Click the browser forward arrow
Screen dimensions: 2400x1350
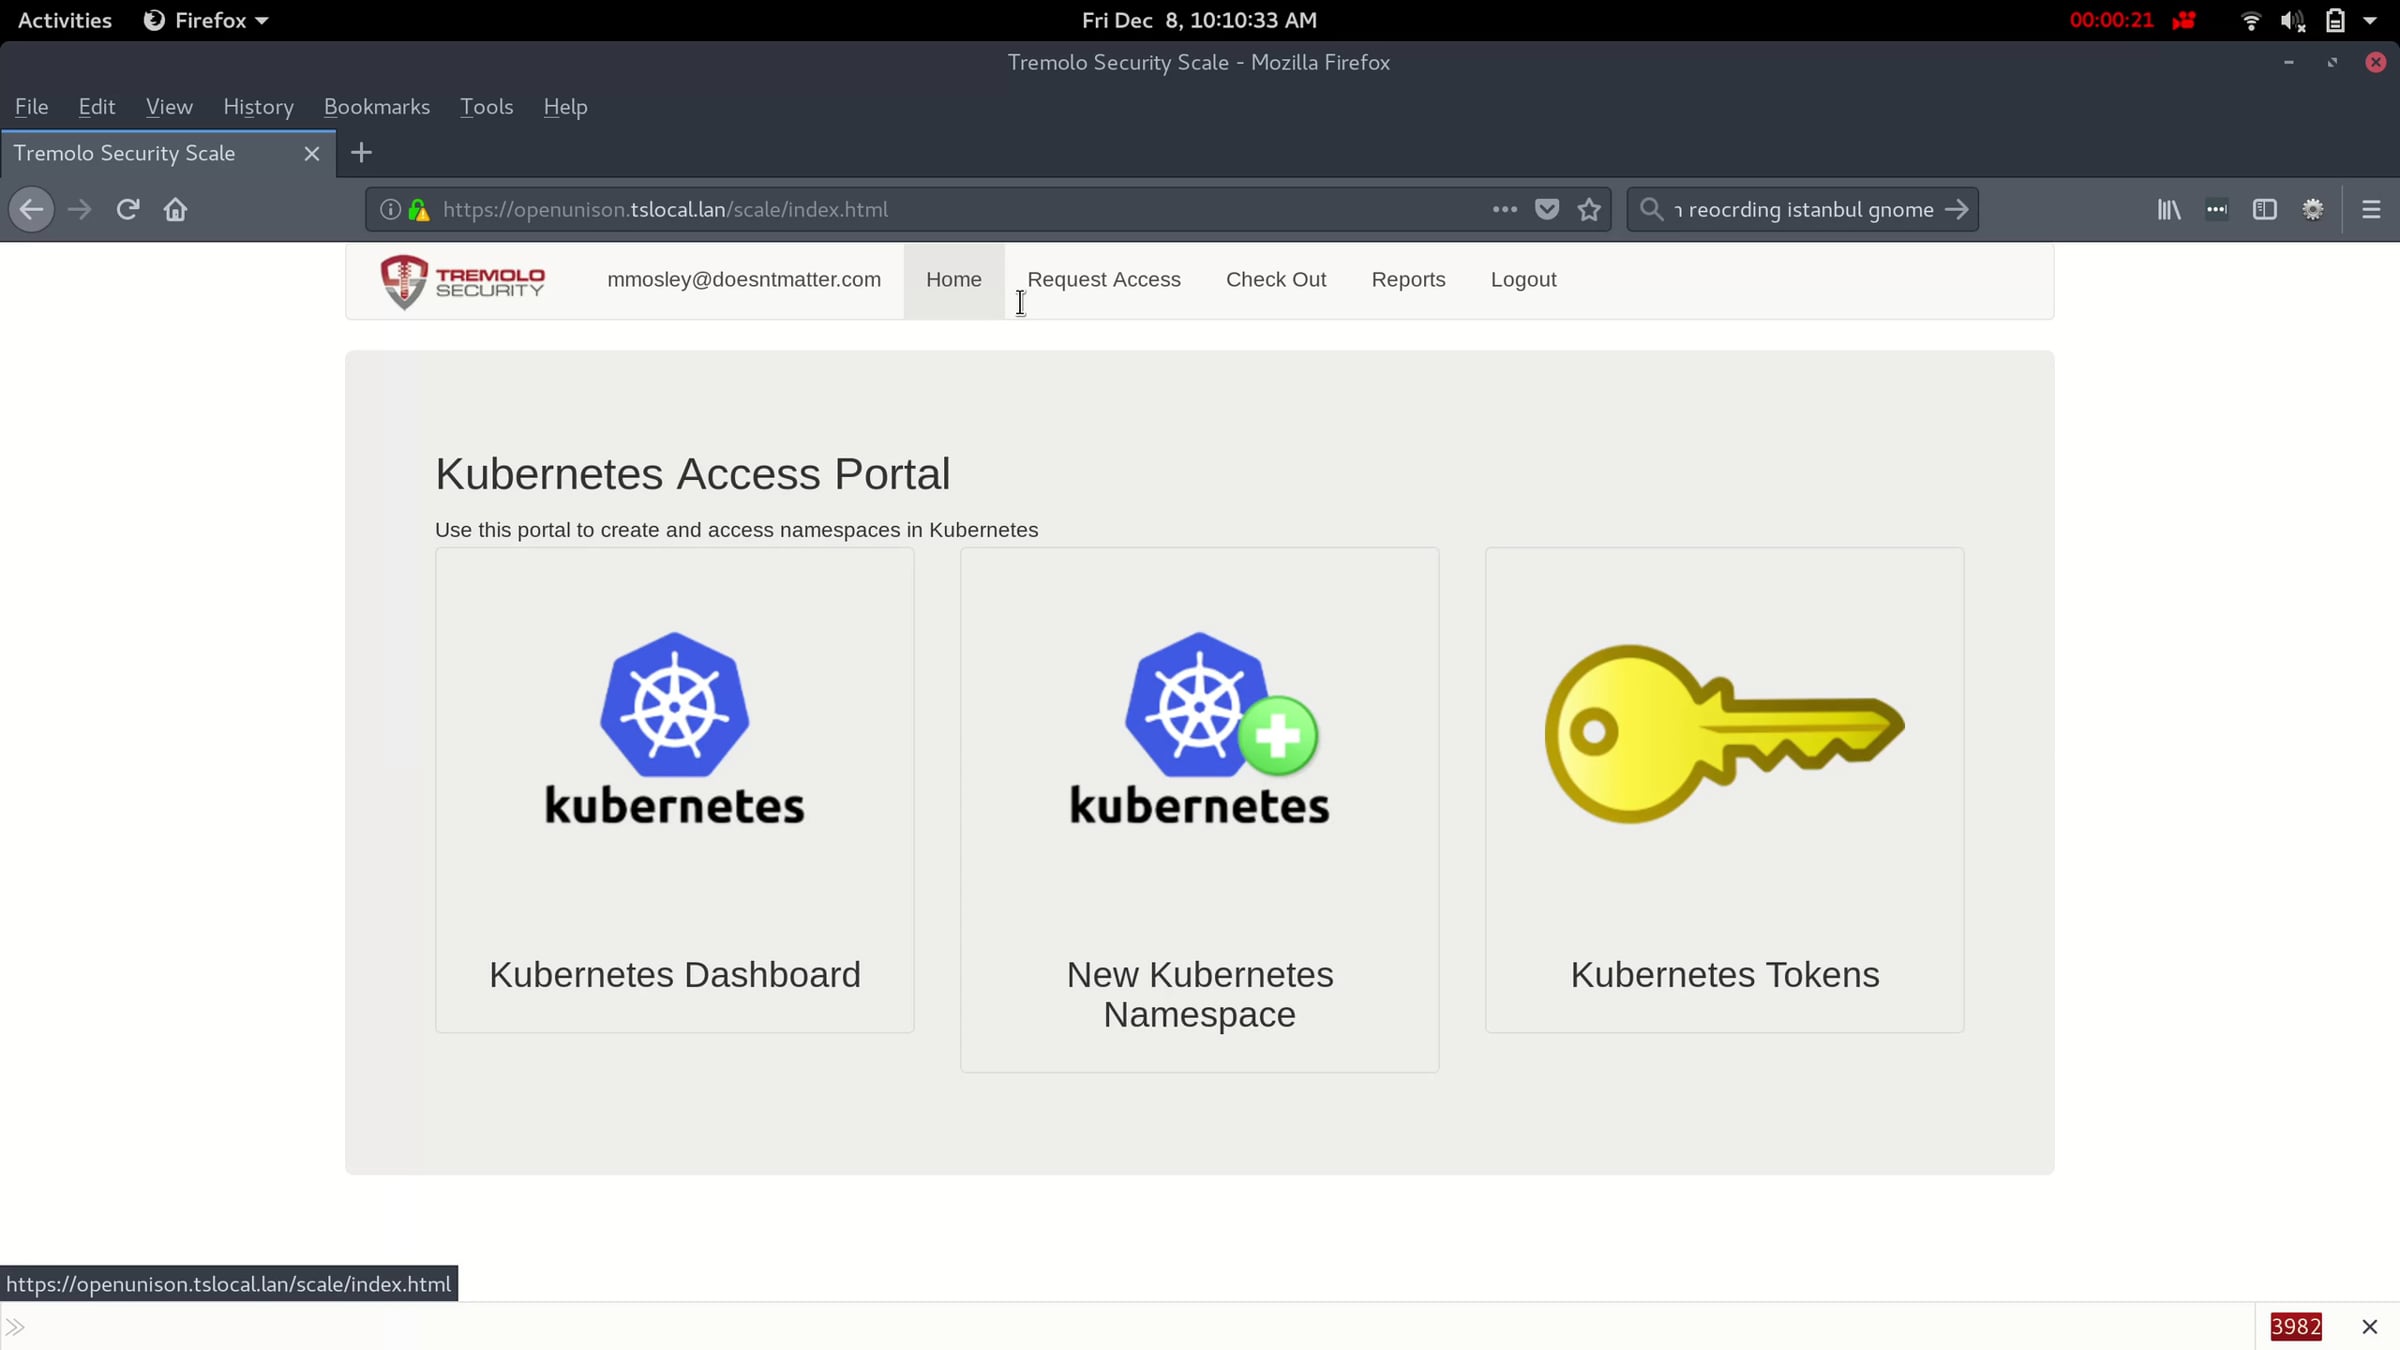pyautogui.click(x=79, y=210)
